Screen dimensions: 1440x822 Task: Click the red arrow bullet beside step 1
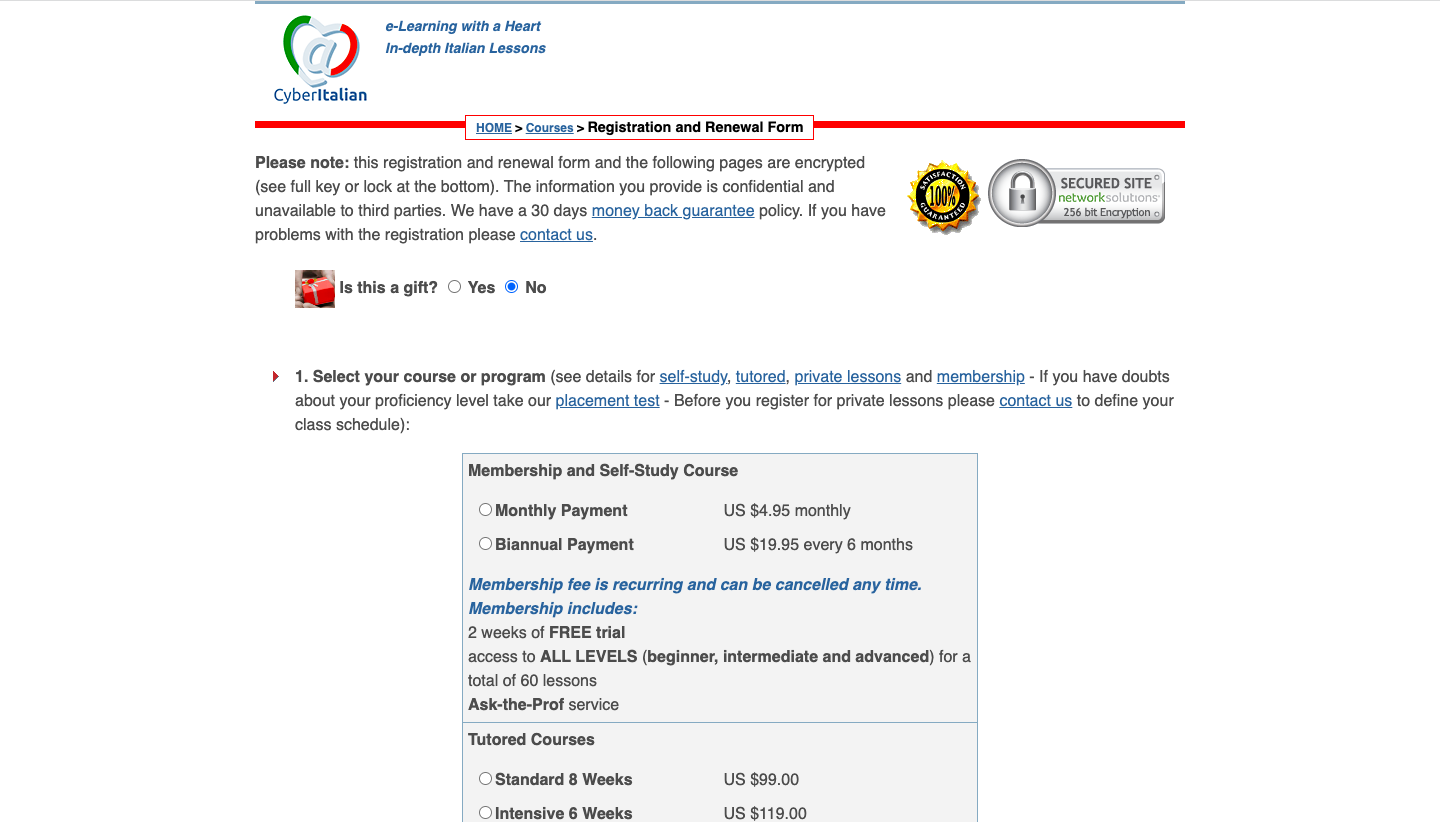click(x=276, y=377)
